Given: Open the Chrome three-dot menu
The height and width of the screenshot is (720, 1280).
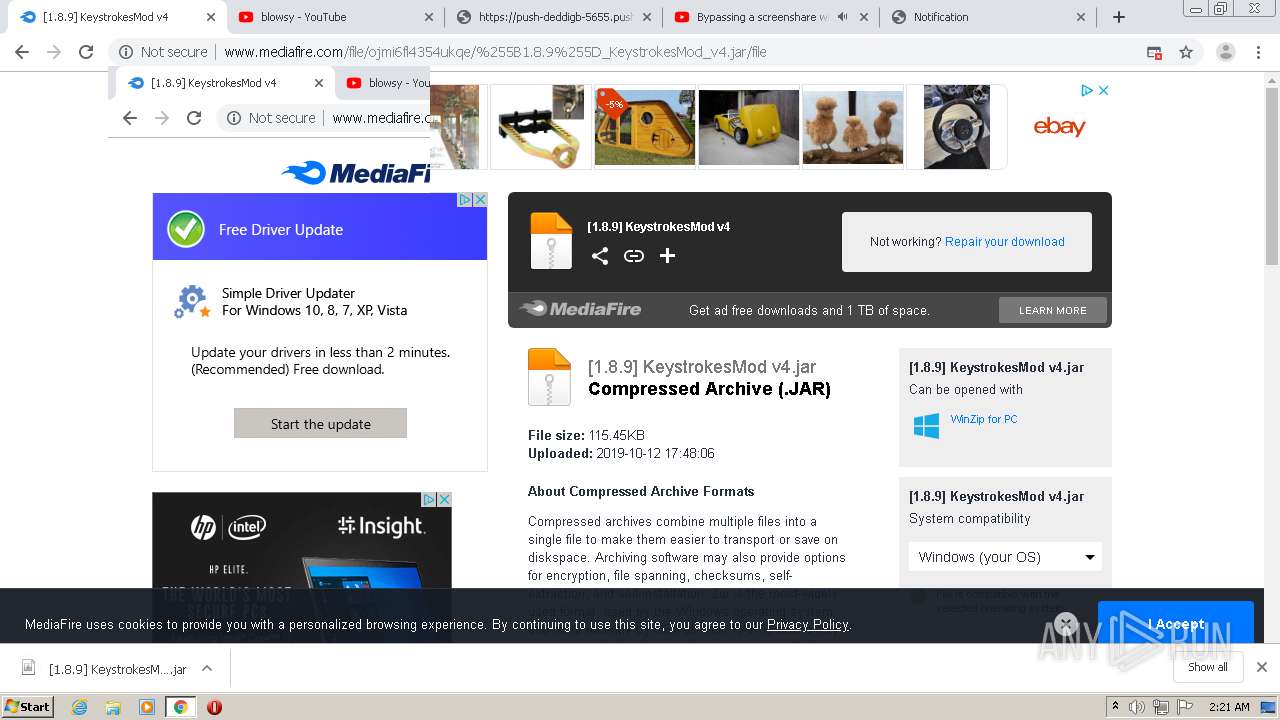Looking at the screenshot, I should click(1258, 52).
